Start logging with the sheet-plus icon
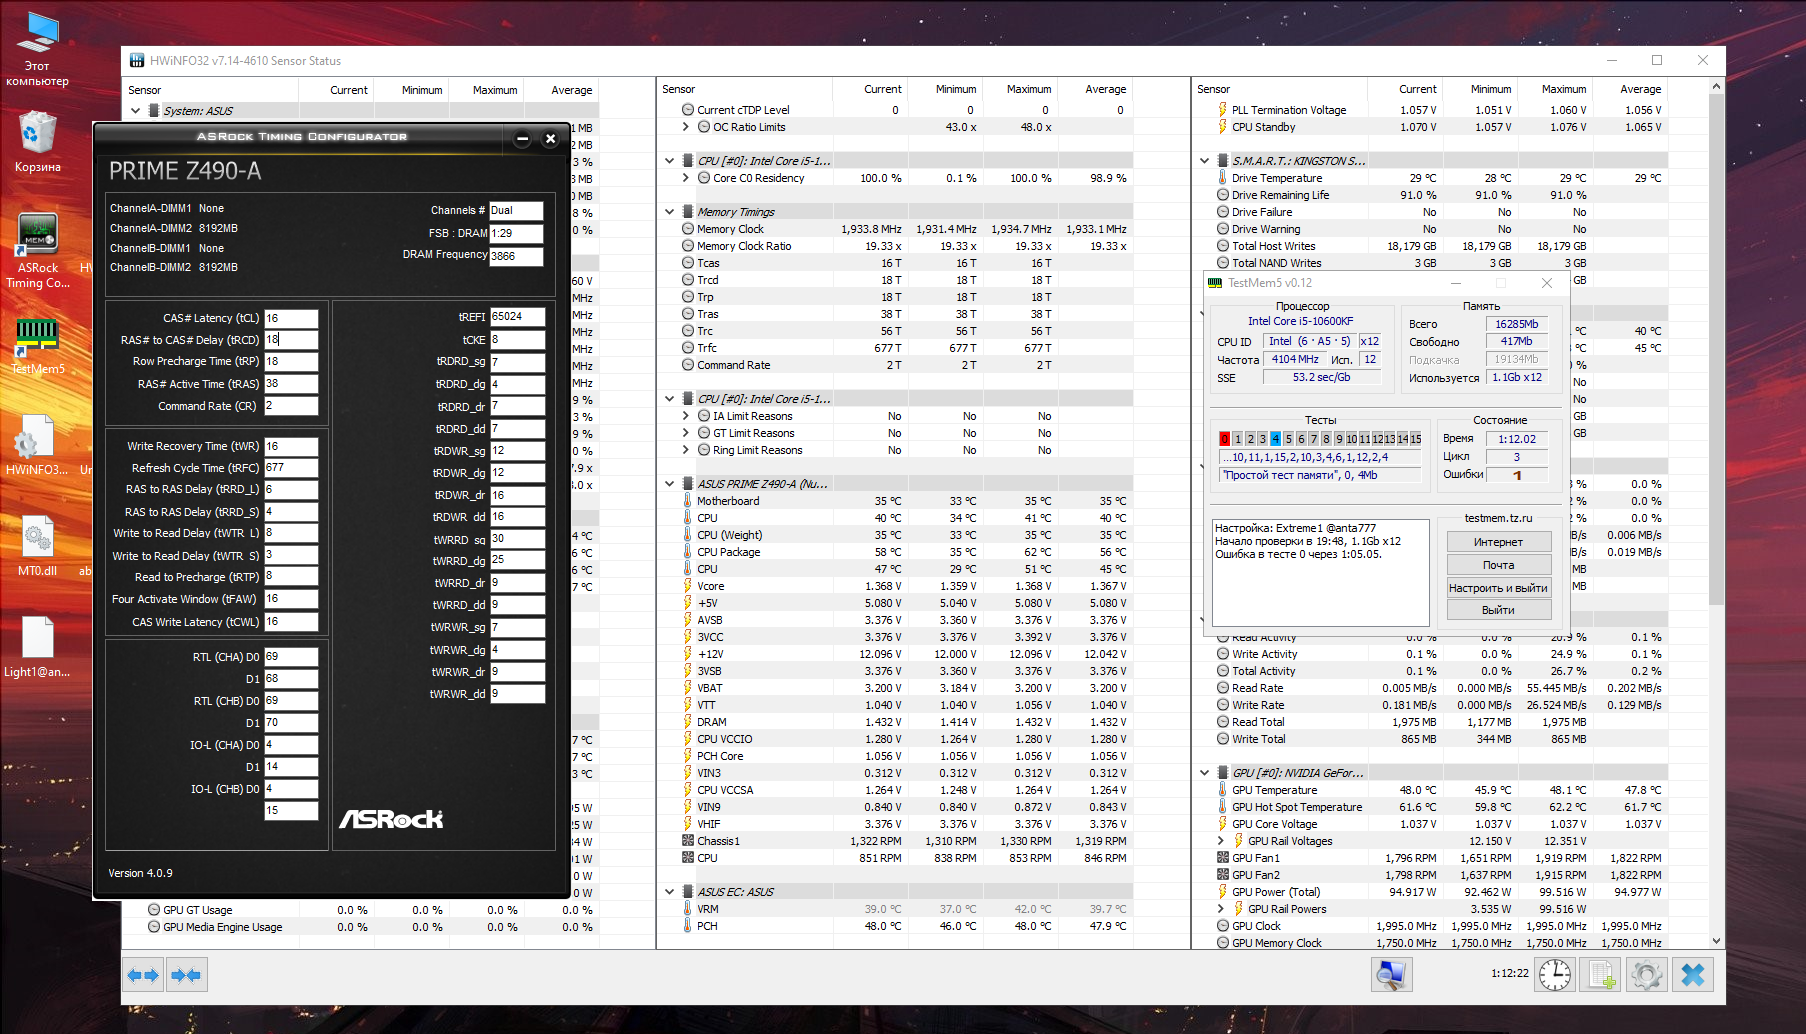1806x1034 pixels. click(1602, 974)
